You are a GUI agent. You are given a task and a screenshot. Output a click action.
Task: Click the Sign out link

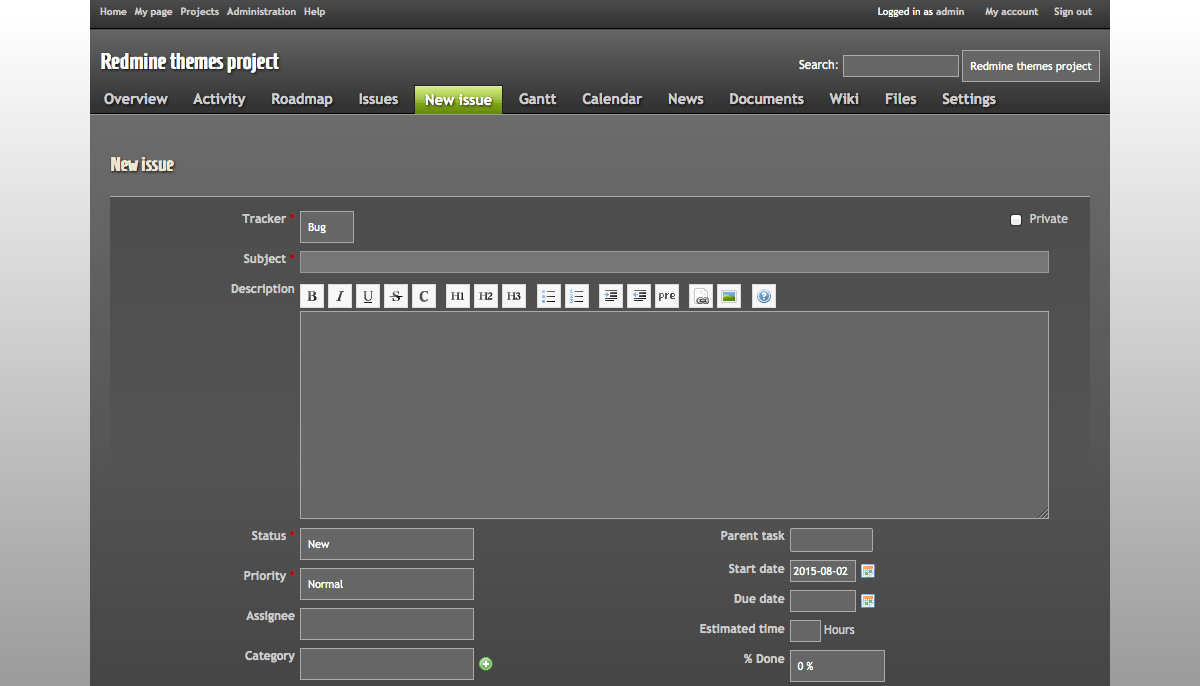1073,12
